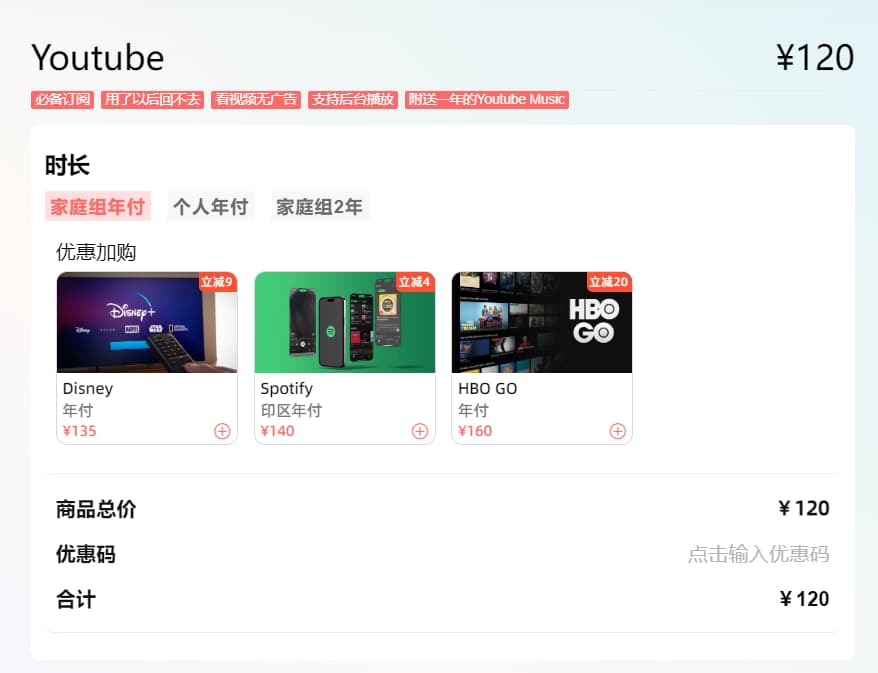Viewport: 878px width, 673px height.
Task: Click the 看视频无广告 tag
Action: coord(256,100)
